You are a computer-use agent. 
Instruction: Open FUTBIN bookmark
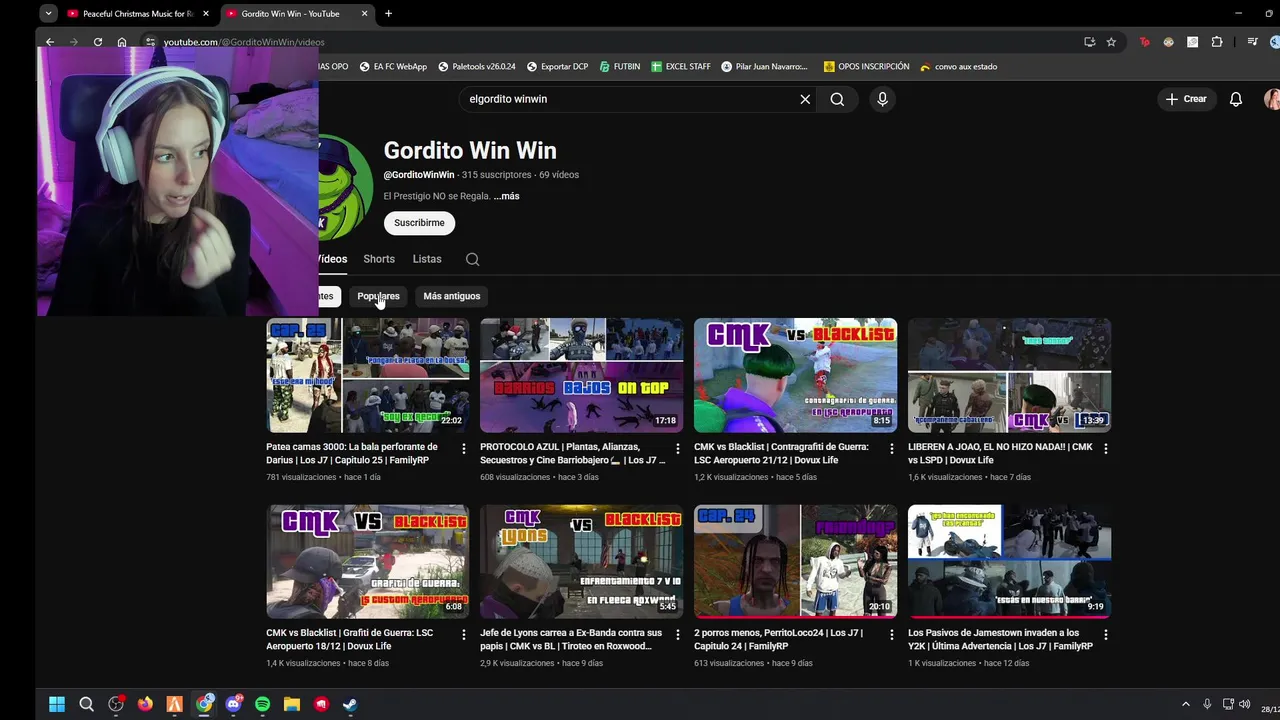[x=620, y=67]
